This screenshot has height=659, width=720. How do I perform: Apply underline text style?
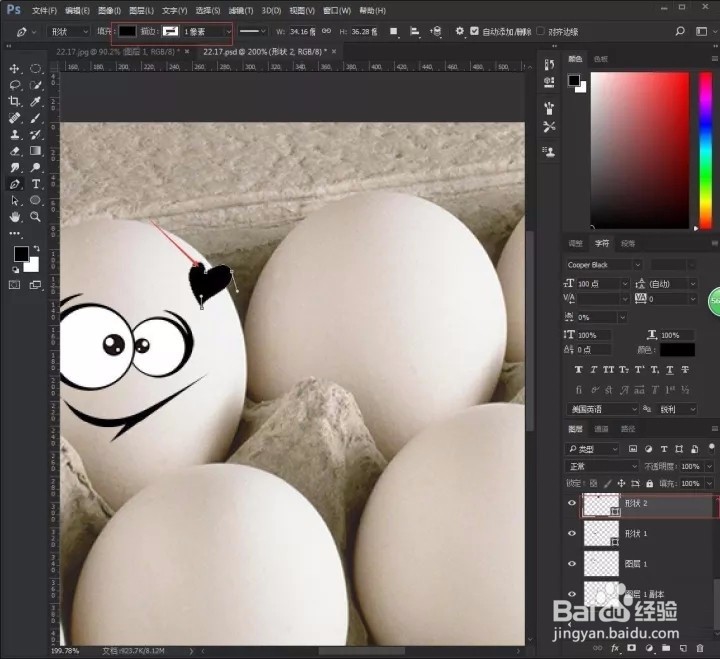coord(670,370)
